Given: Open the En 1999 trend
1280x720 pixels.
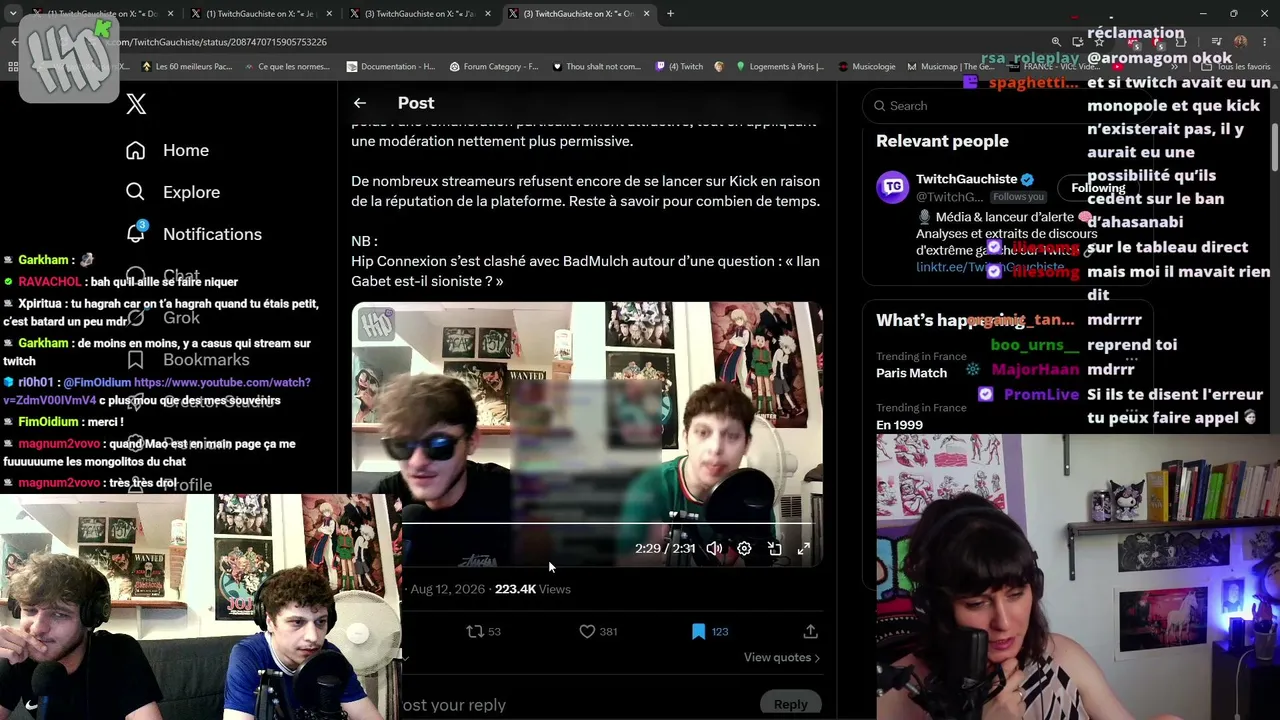Looking at the screenshot, I should coord(899,425).
